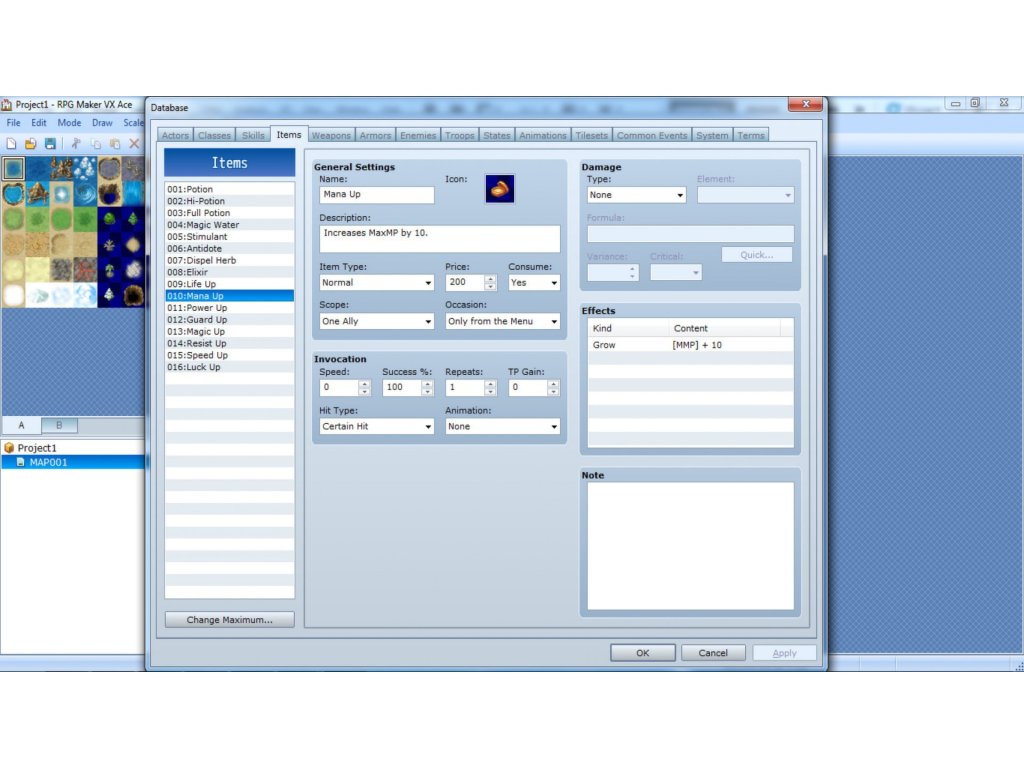Open the Common Events tab

point(652,135)
